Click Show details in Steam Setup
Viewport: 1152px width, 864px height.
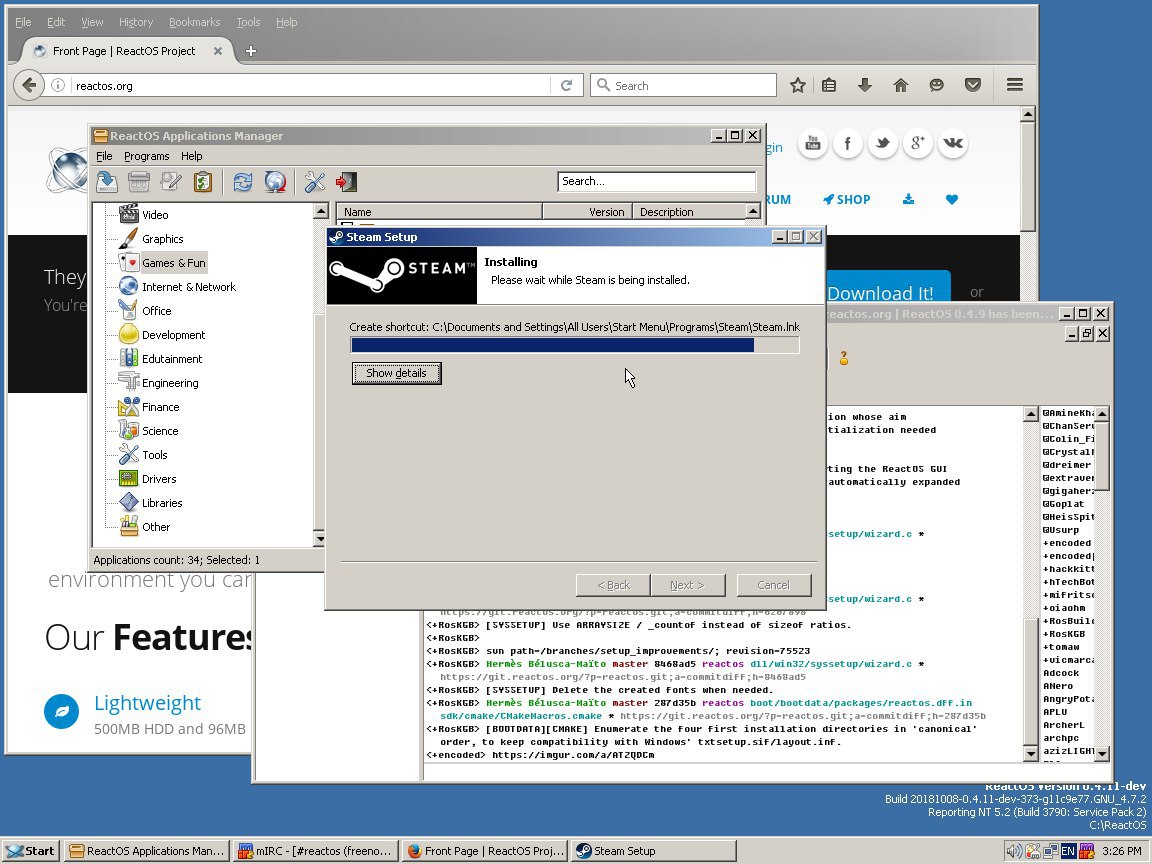pos(396,373)
